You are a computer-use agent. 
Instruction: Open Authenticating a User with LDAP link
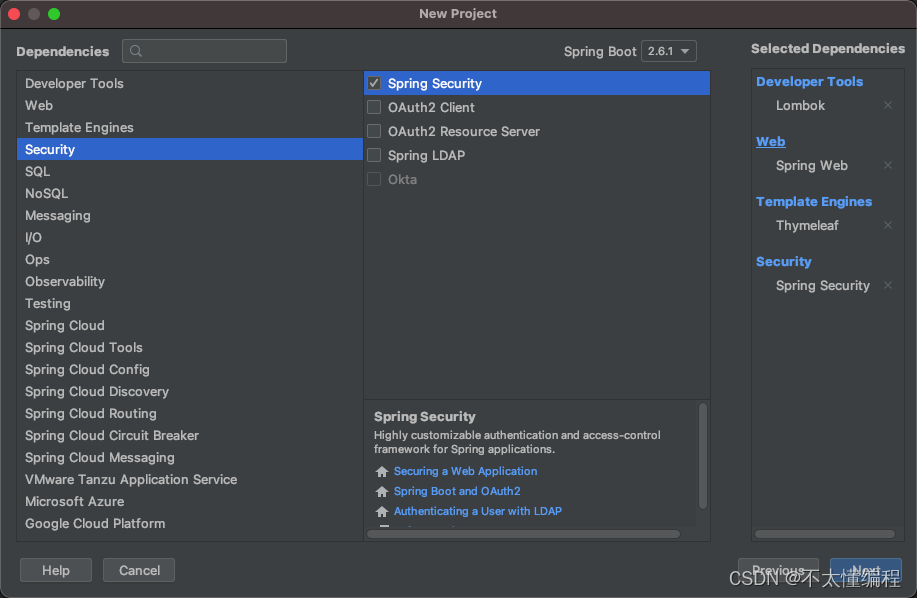pos(478,511)
